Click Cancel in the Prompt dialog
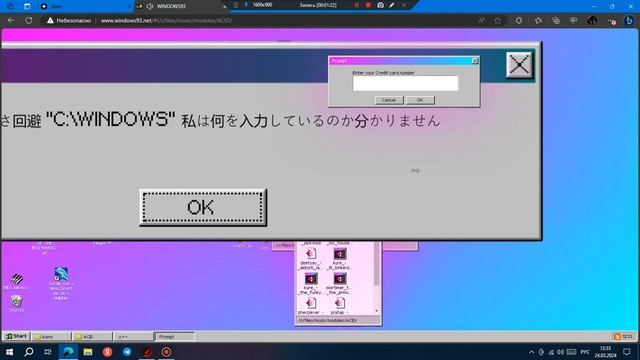 (389, 100)
